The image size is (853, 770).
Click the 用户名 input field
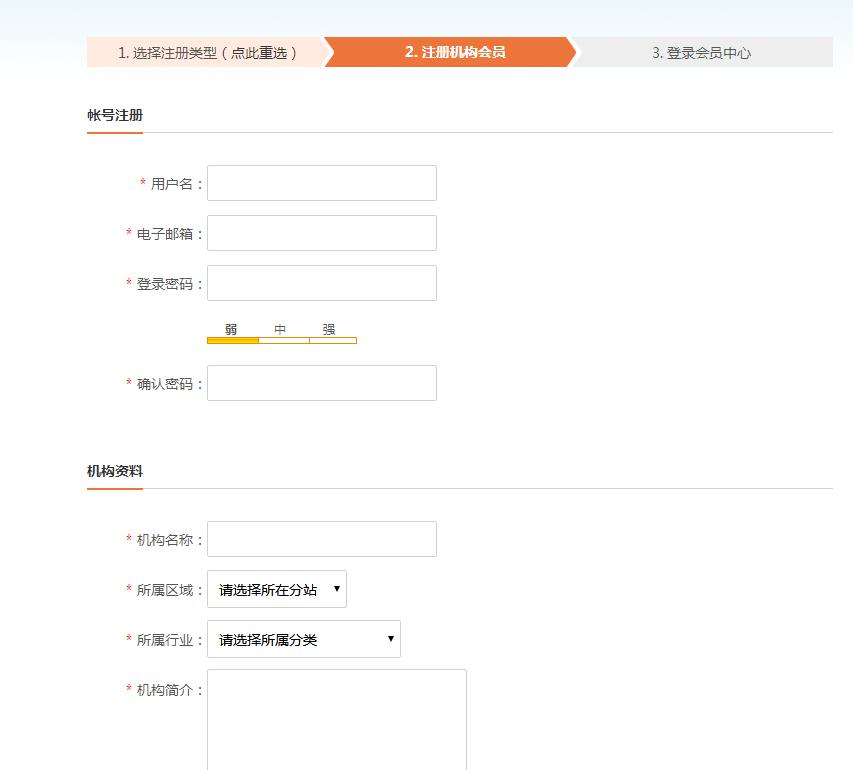[320, 183]
